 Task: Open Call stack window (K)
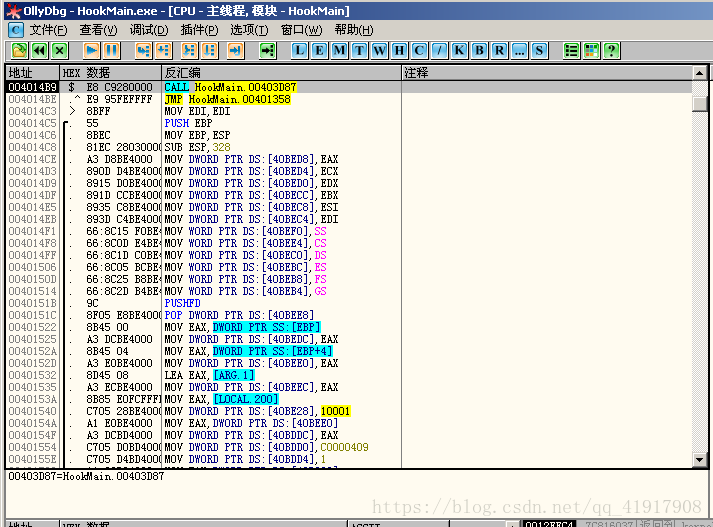point(459,50)
